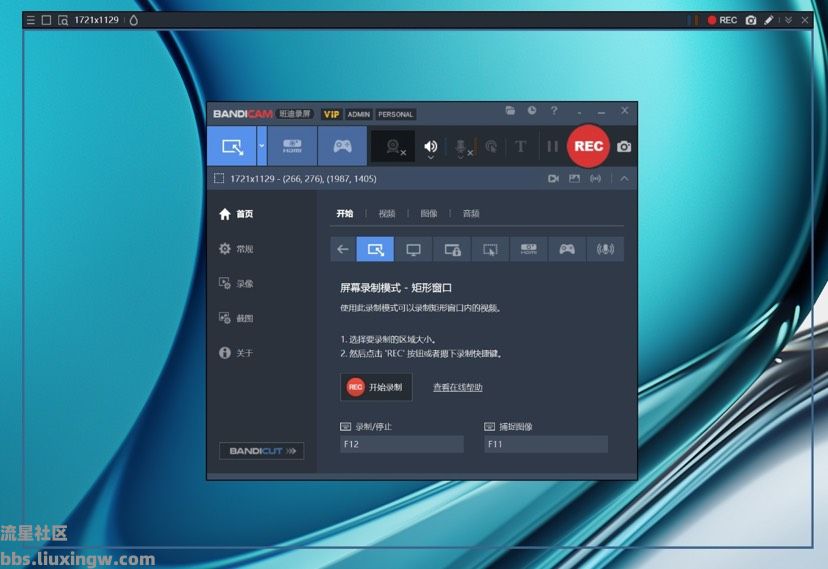Switch to game recording mode gamepad

(x=342, y=146)
